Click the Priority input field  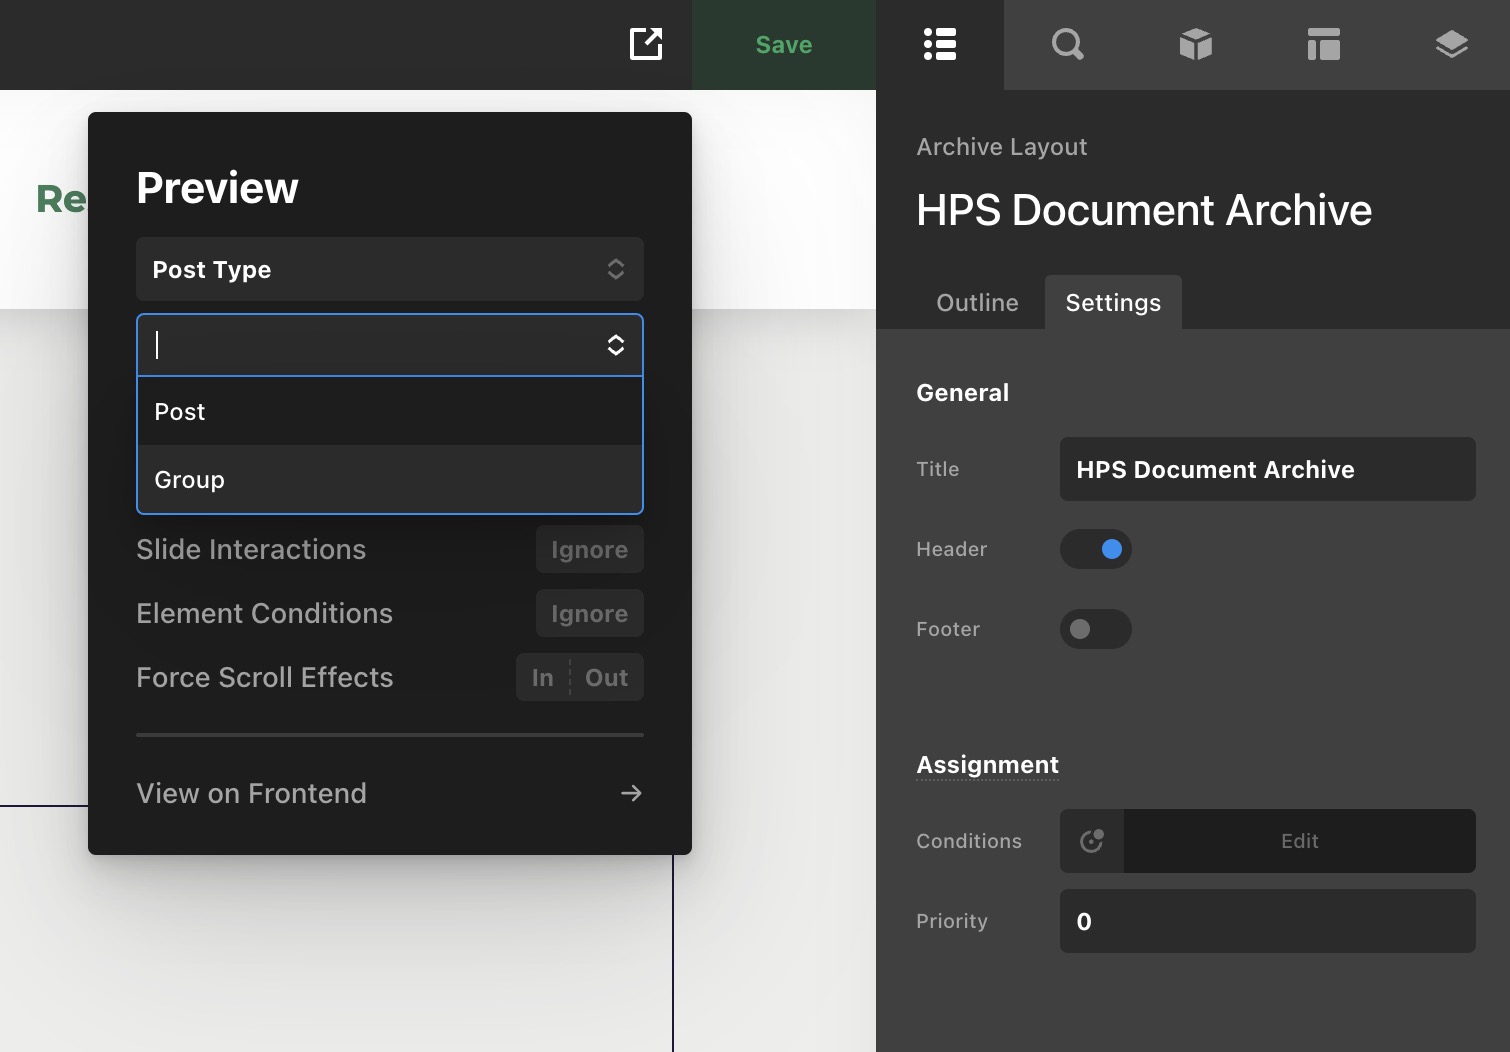(x=1267, y=921)
